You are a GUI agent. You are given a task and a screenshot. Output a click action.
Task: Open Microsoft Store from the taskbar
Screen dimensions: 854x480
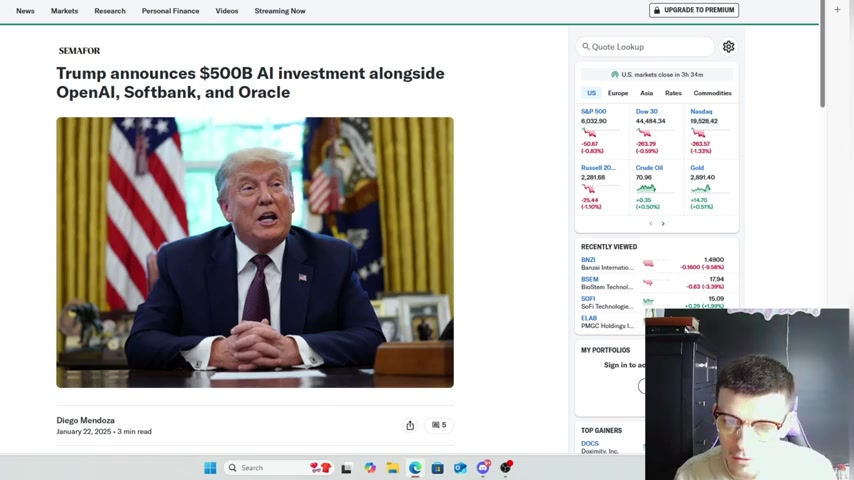437,467
